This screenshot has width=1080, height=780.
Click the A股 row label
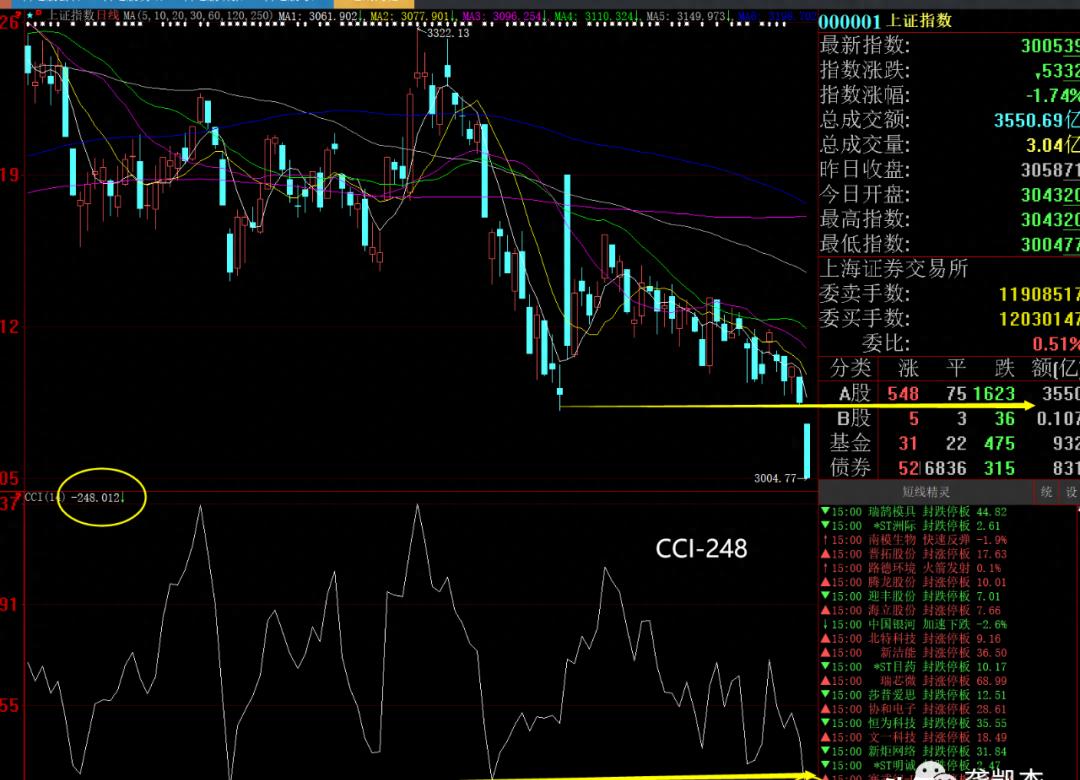tap(855, 393)
